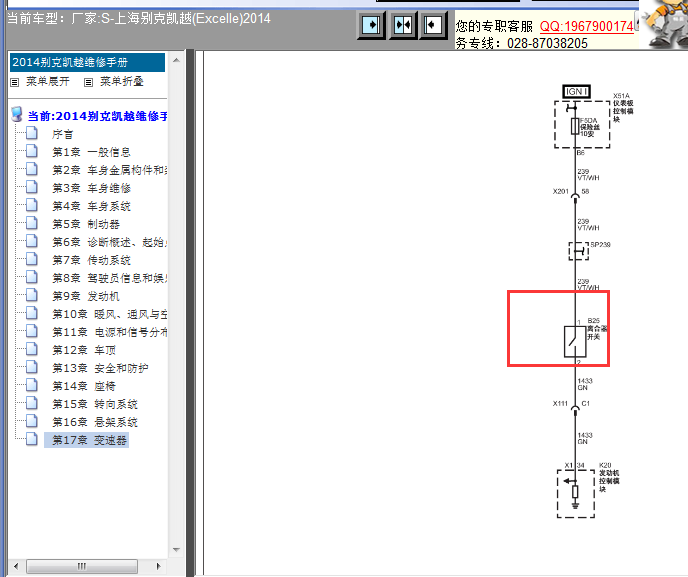Click the SP239 splice symbol

tap(579, 251)
